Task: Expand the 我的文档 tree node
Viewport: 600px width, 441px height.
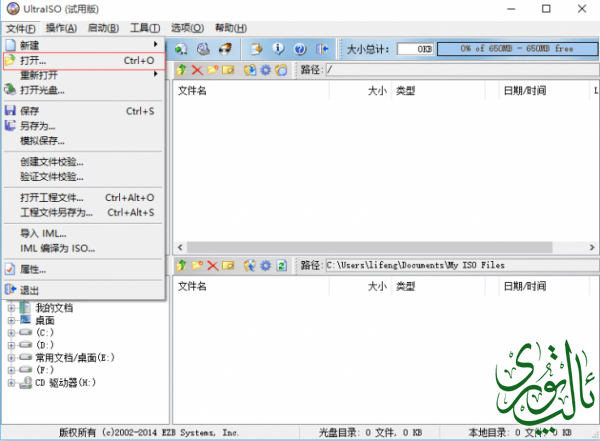Action: (x=11, y=308)
